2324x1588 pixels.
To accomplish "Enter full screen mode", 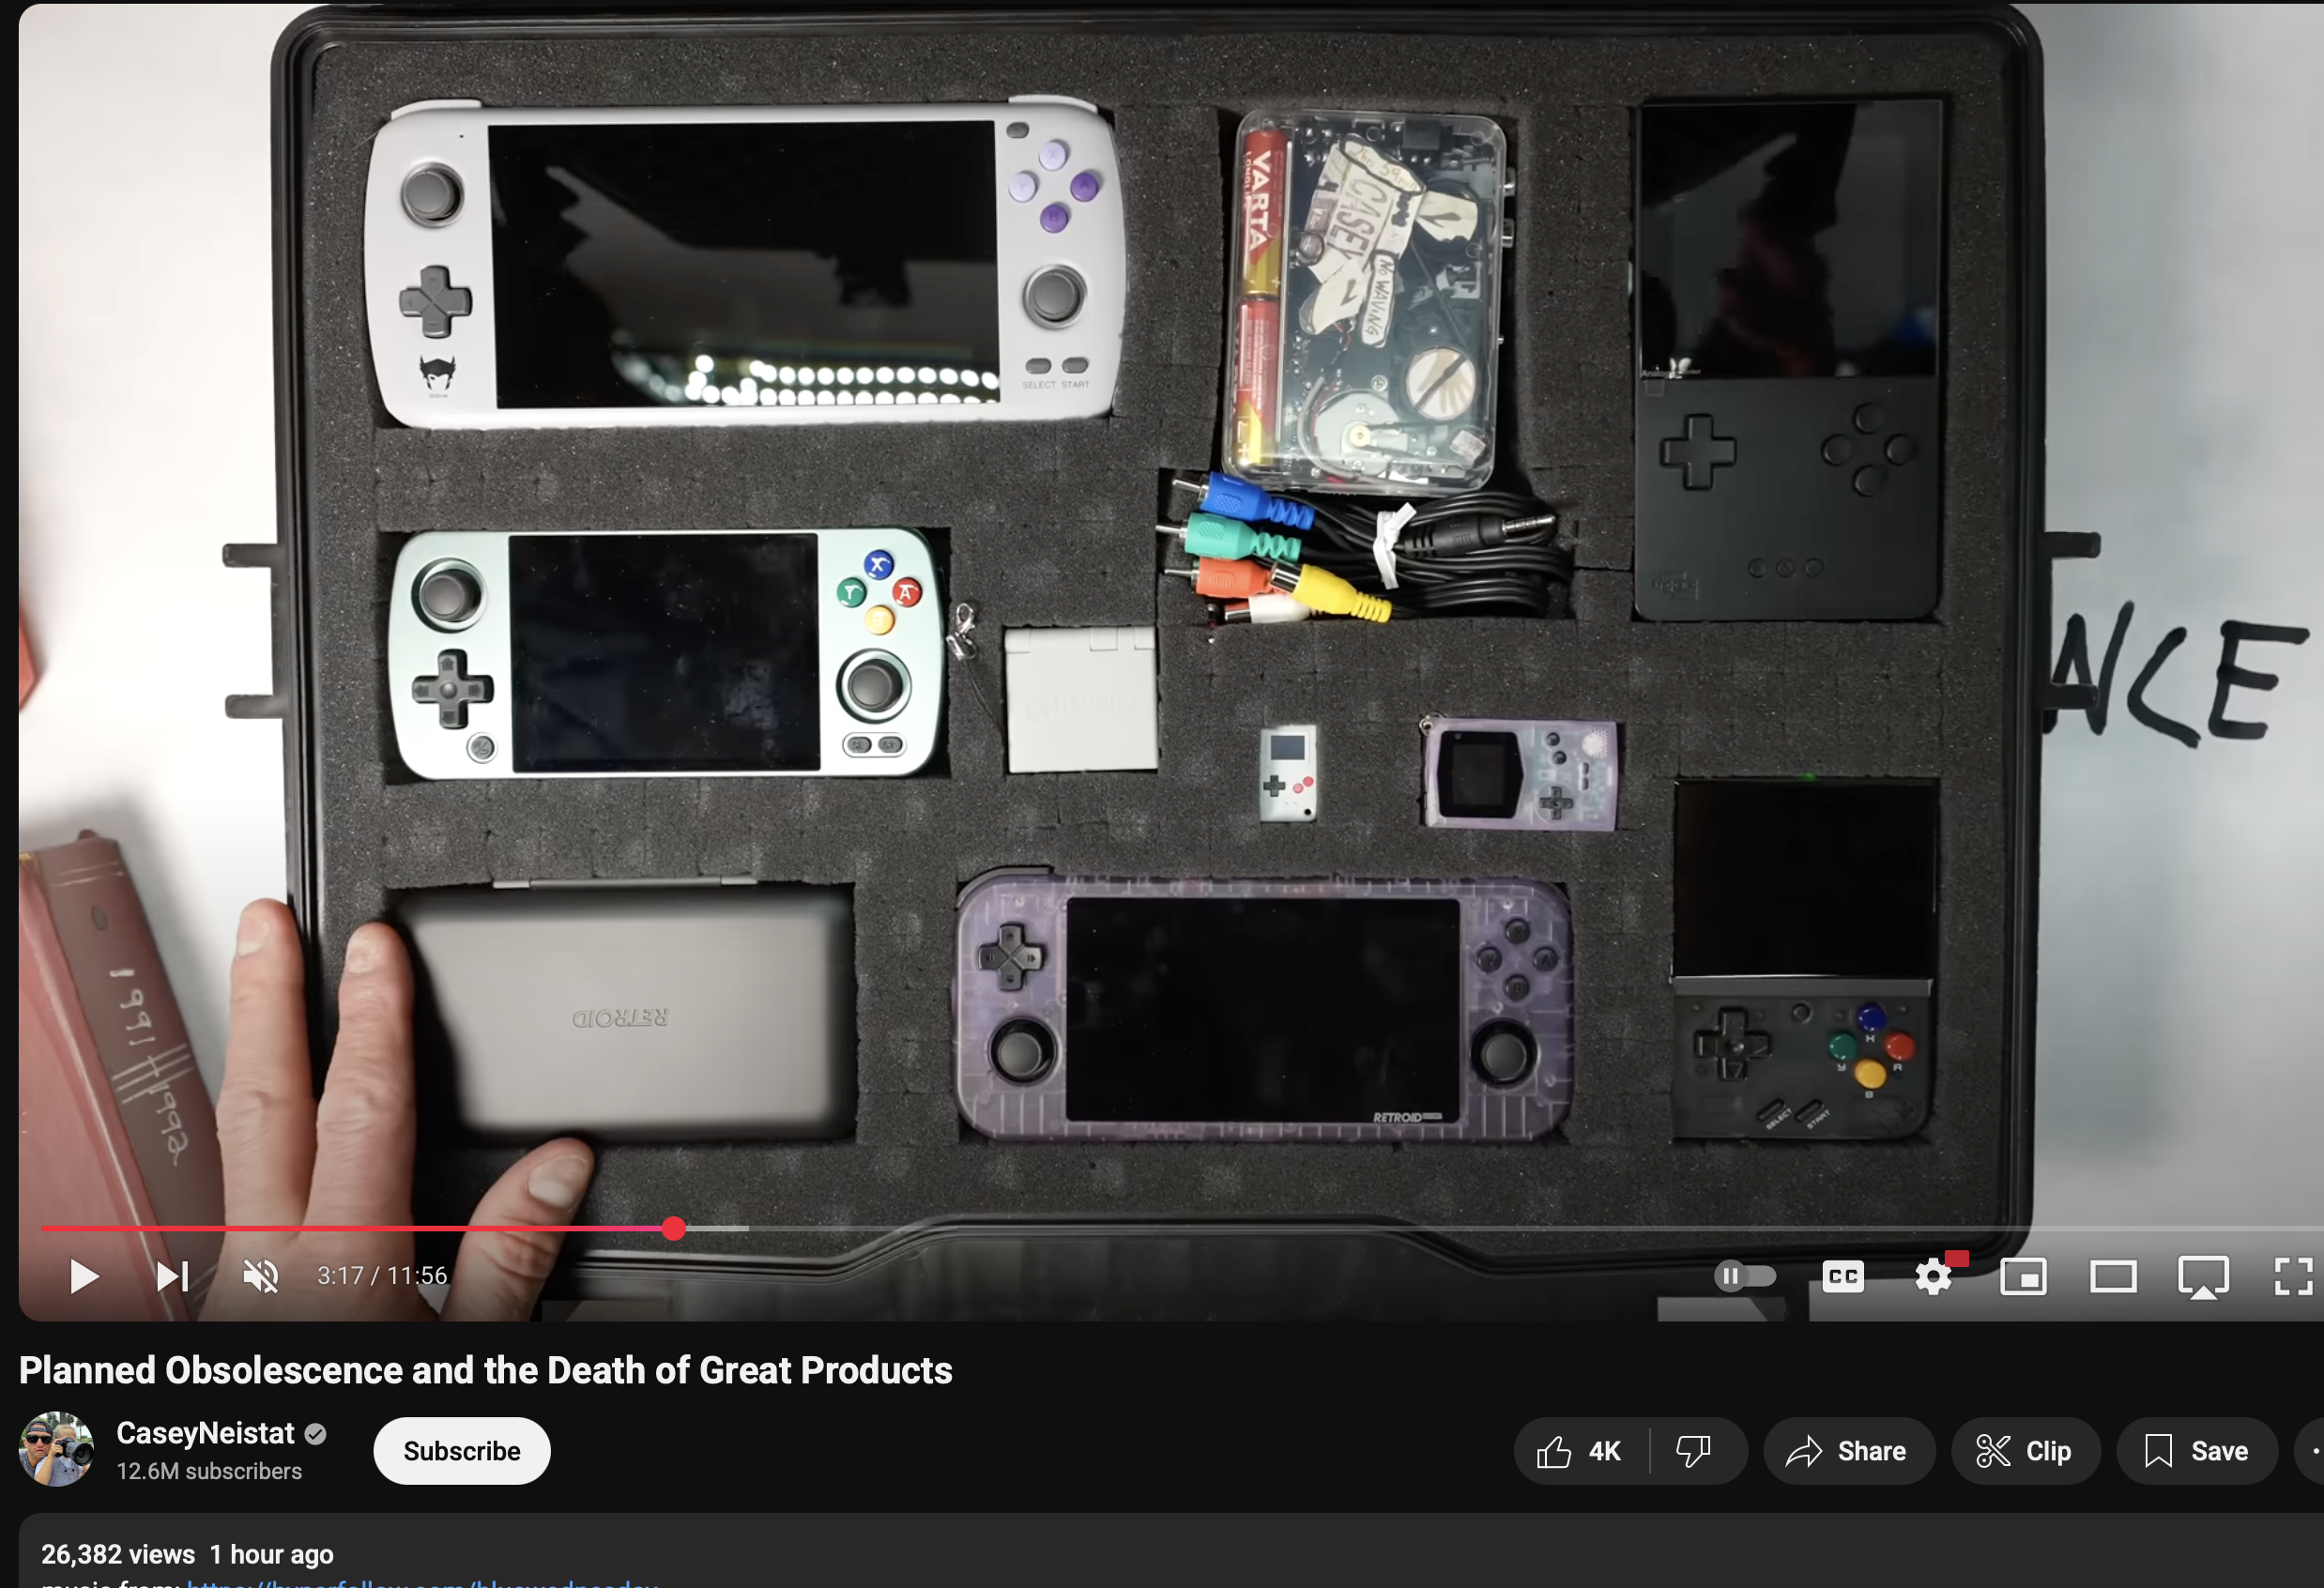I will tap(2292, 1276).
